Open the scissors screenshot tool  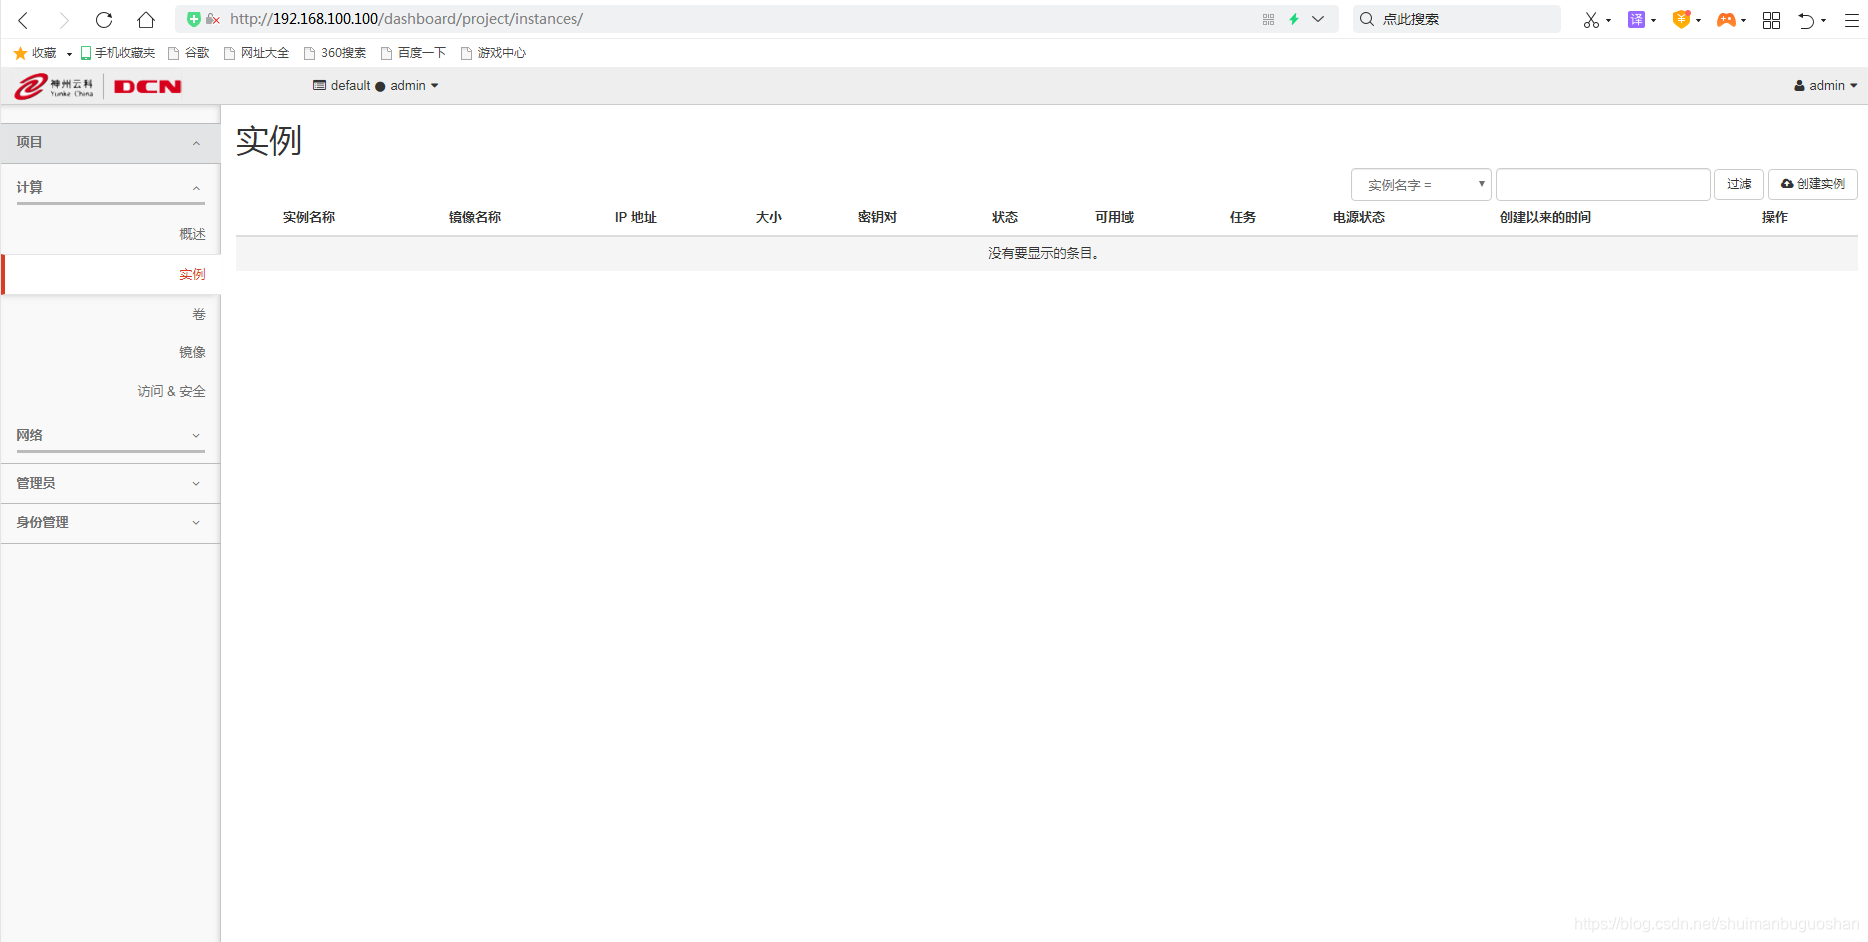click(x=1591, y=20)
